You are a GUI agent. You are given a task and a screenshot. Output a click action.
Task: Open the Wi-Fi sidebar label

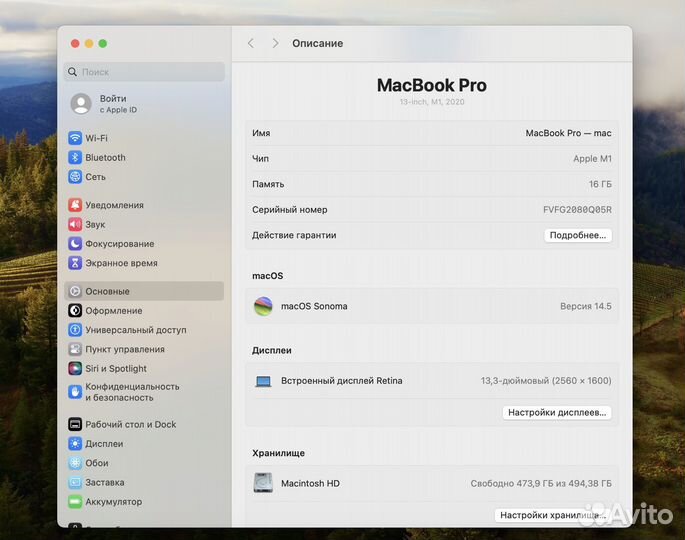coord(97,138)
